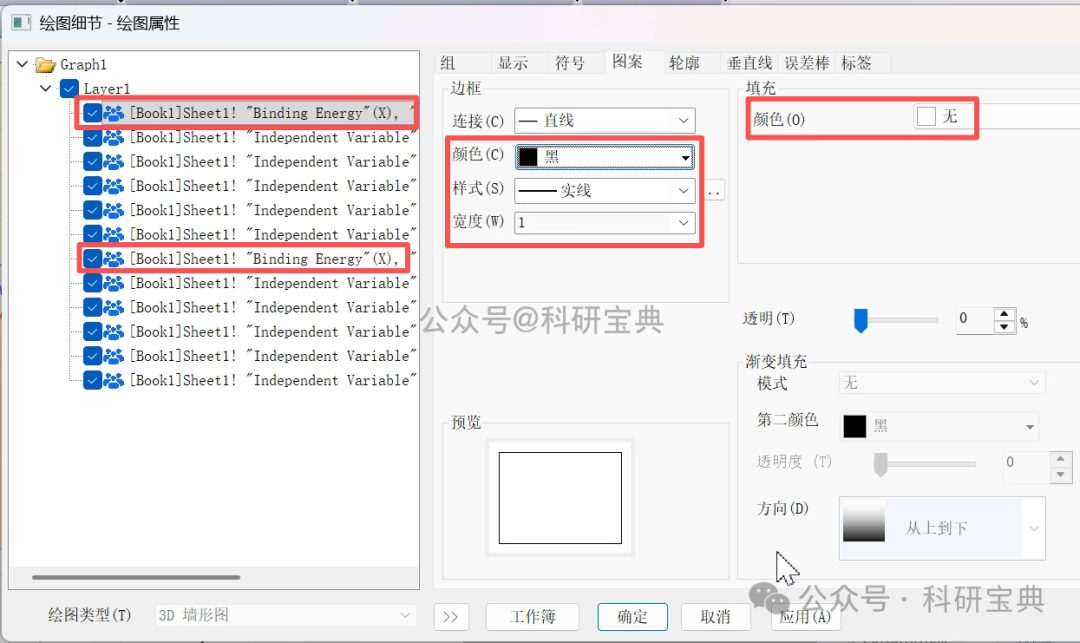Viewport: 1080px width, 643px height.
Task: Open the 绘图类型 plot type dropdown
Action: coord(405,617)
